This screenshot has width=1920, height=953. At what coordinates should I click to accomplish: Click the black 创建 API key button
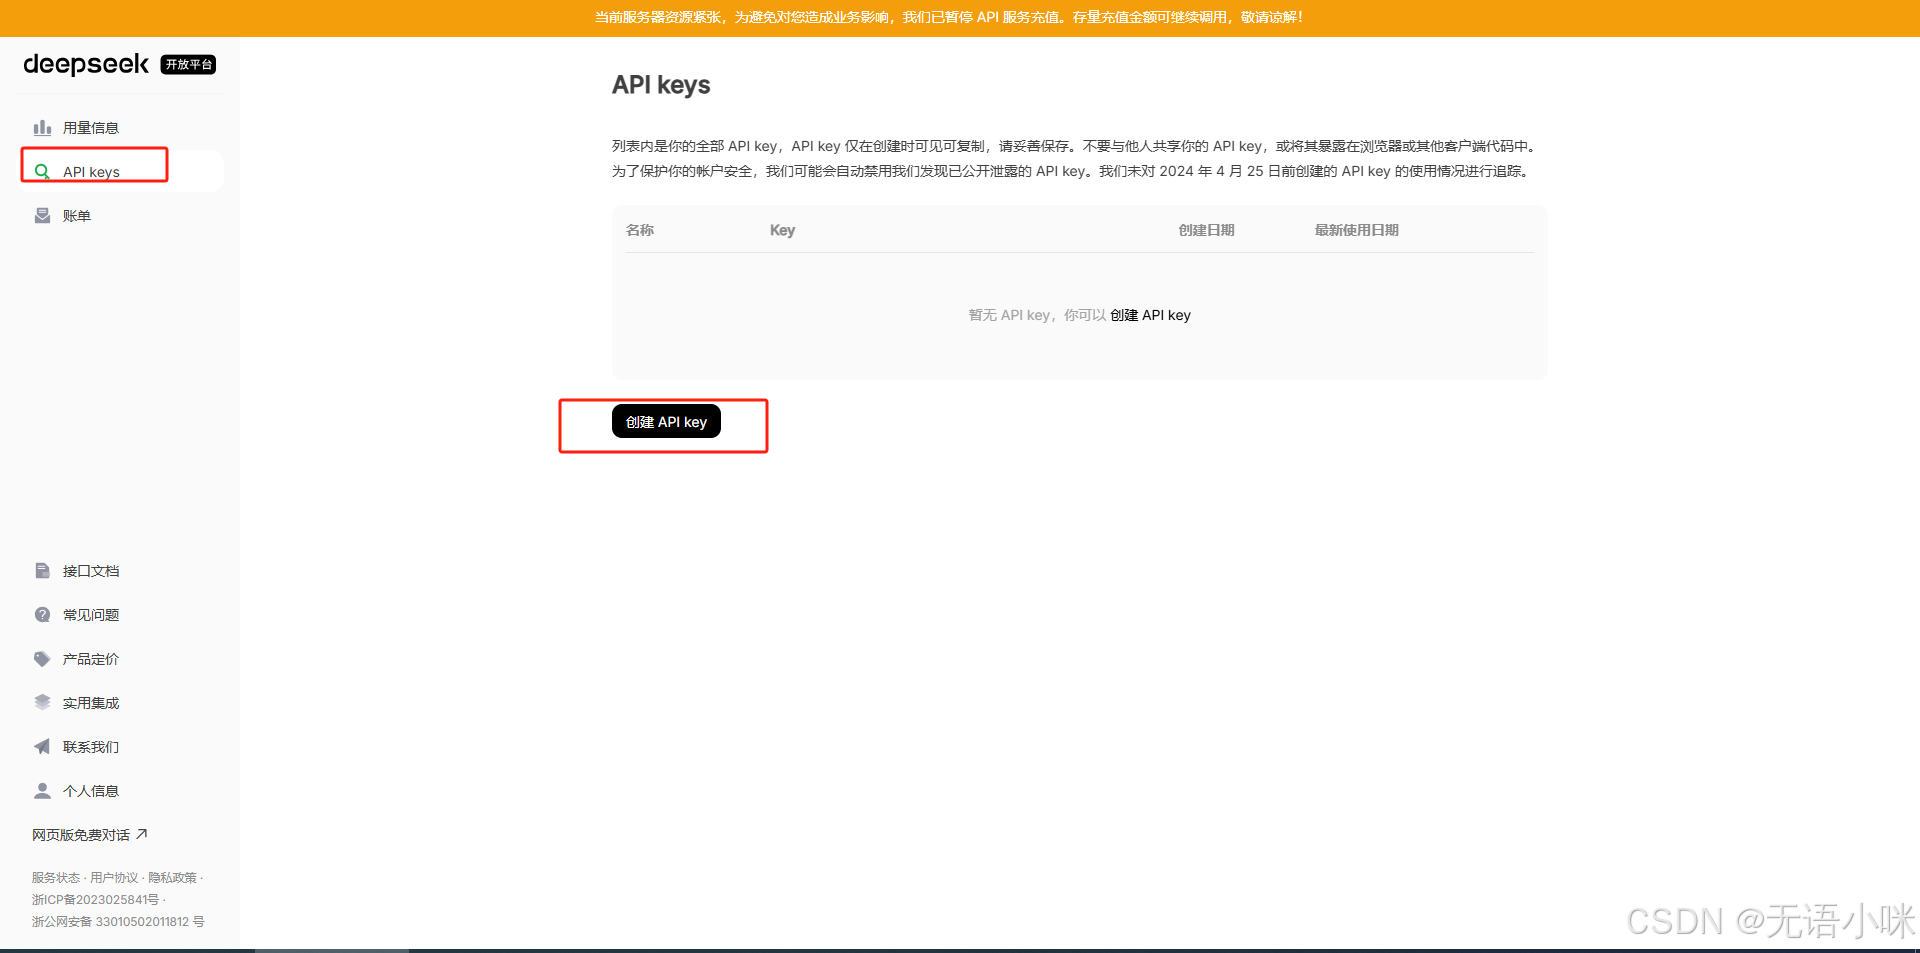tap(666, 422)
